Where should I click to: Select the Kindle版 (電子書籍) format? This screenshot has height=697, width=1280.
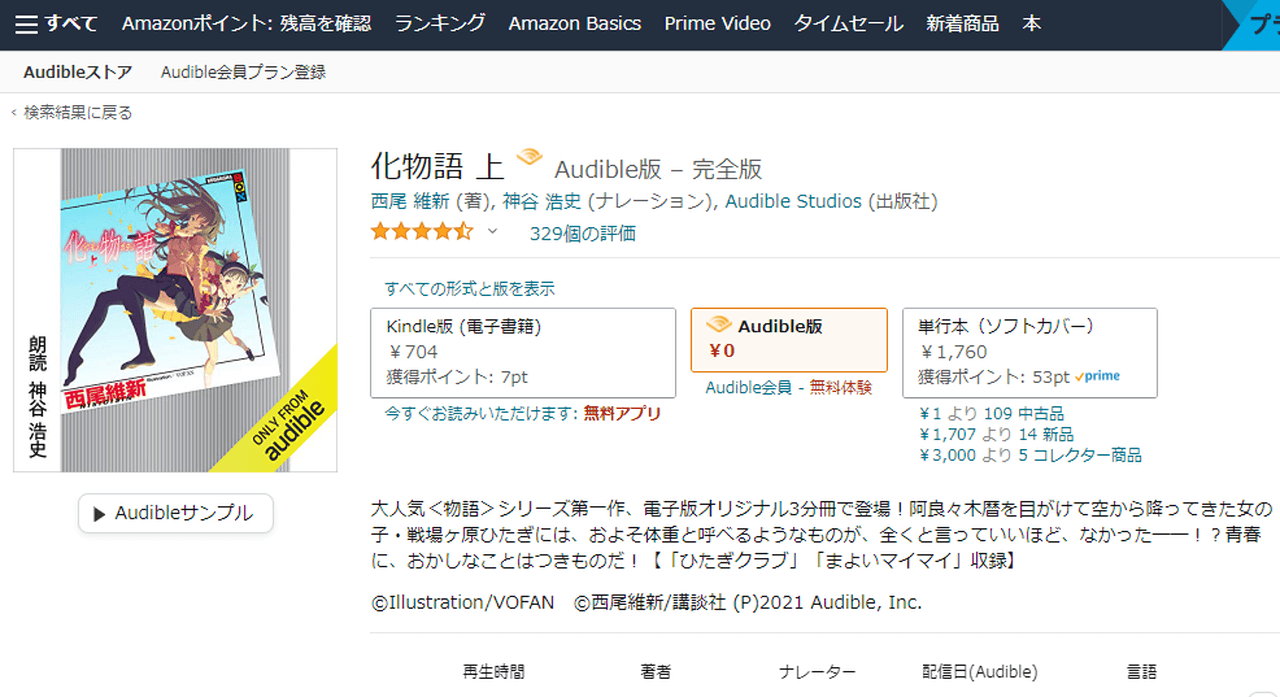(x=522, y=352)
